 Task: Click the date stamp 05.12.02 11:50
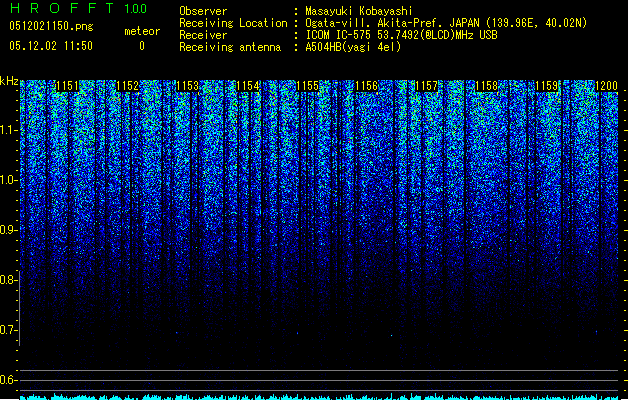click(51, 46)
